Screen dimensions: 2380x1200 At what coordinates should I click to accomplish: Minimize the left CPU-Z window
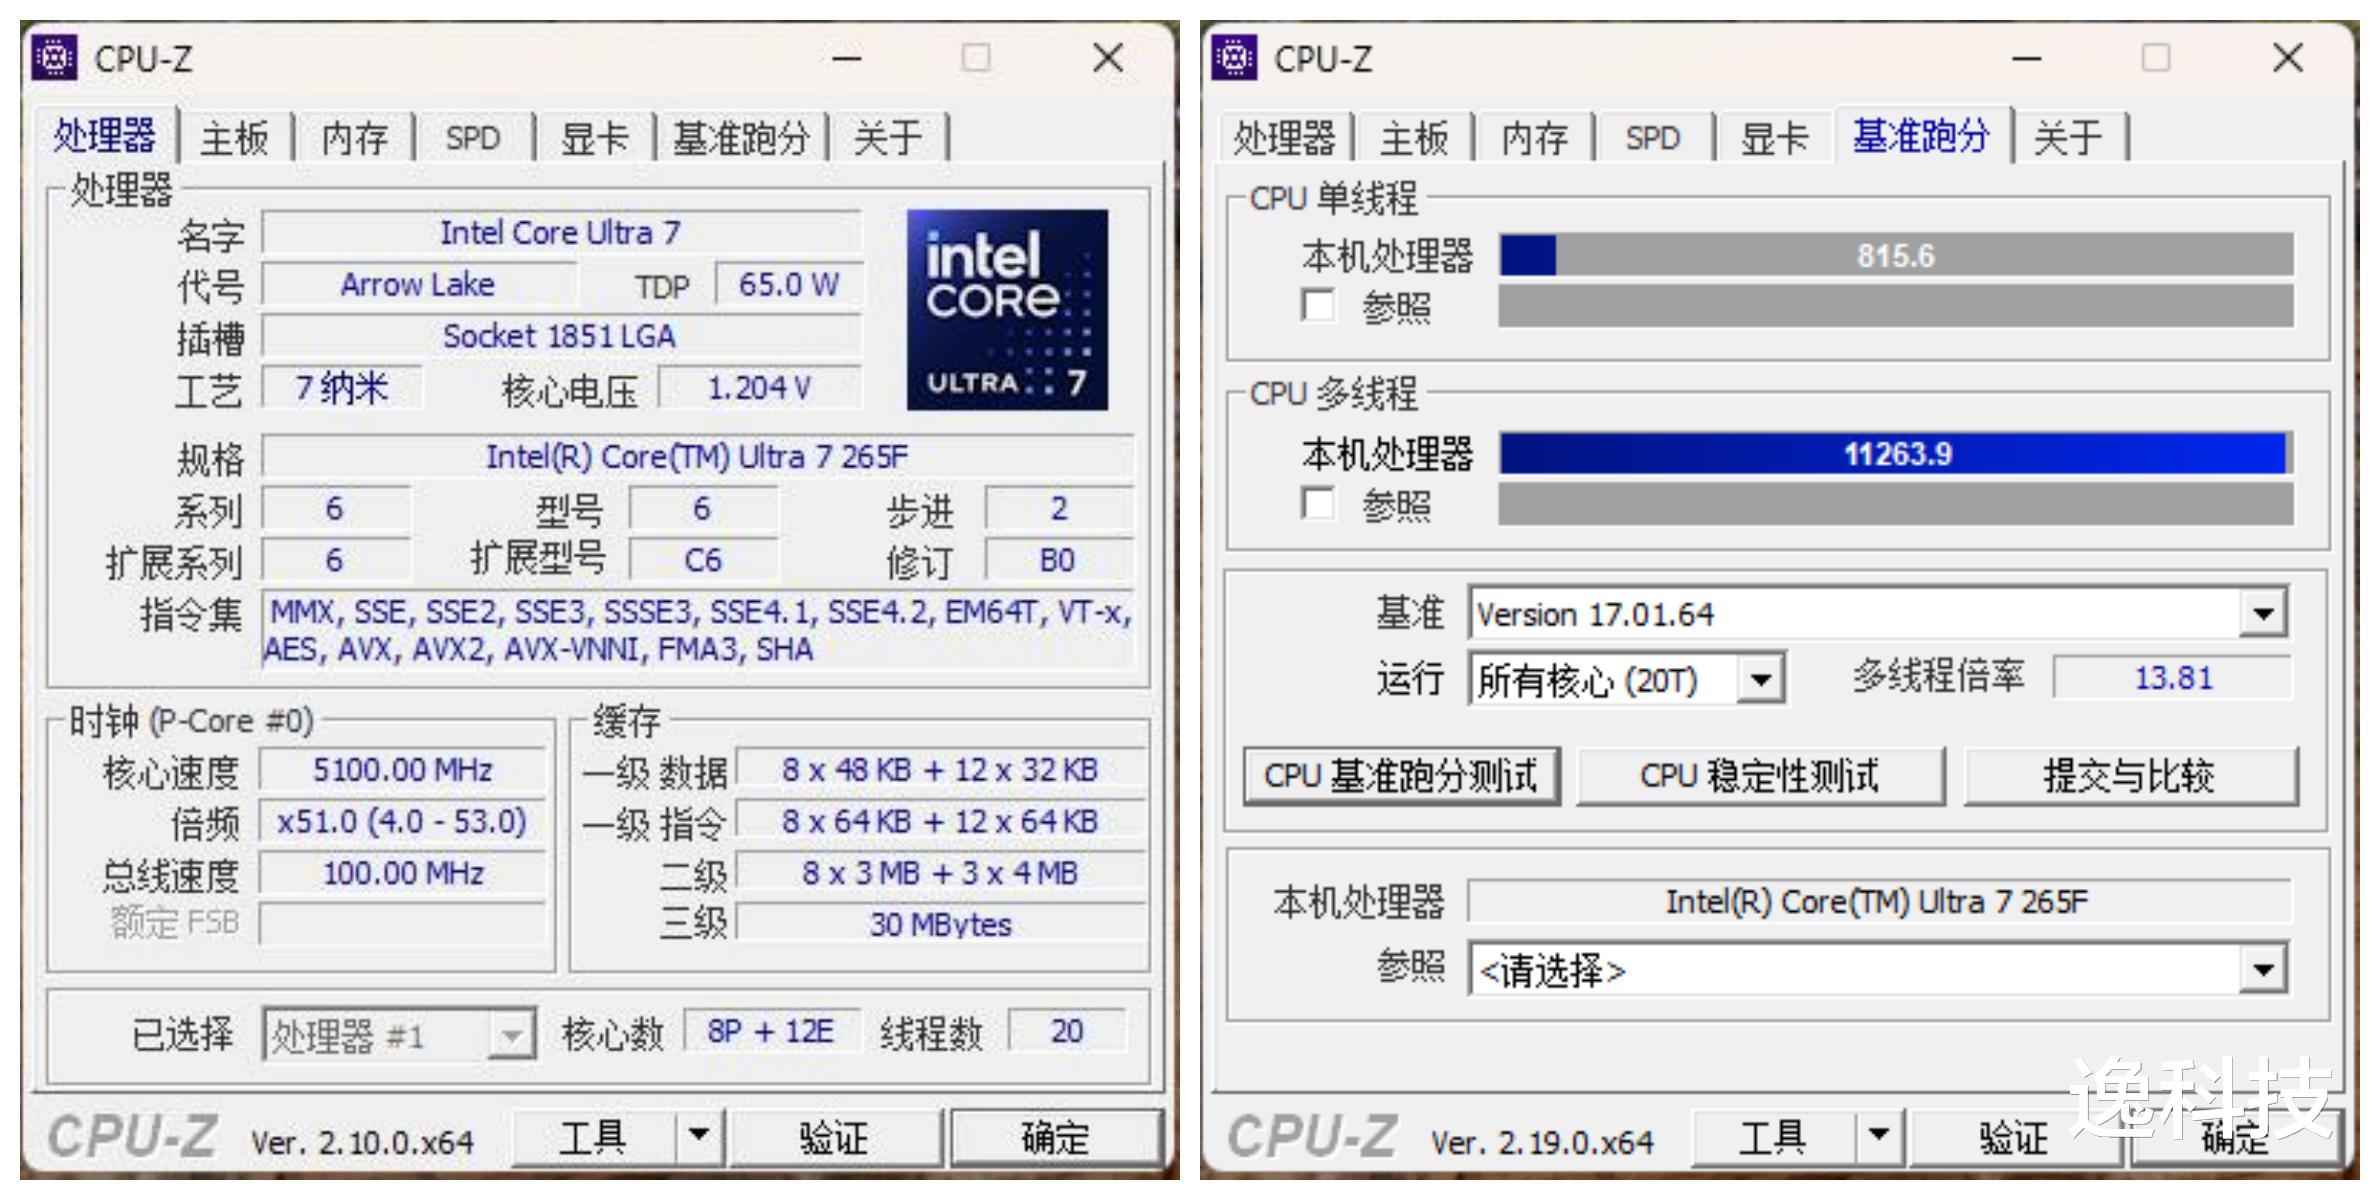pos(846,58)
